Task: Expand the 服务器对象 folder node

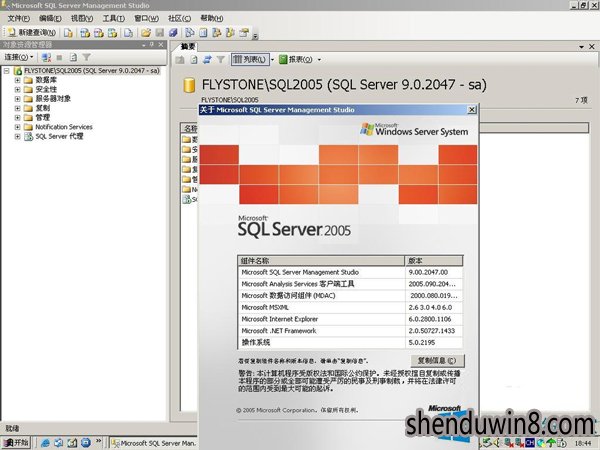Action: click(x=17, y=99)
